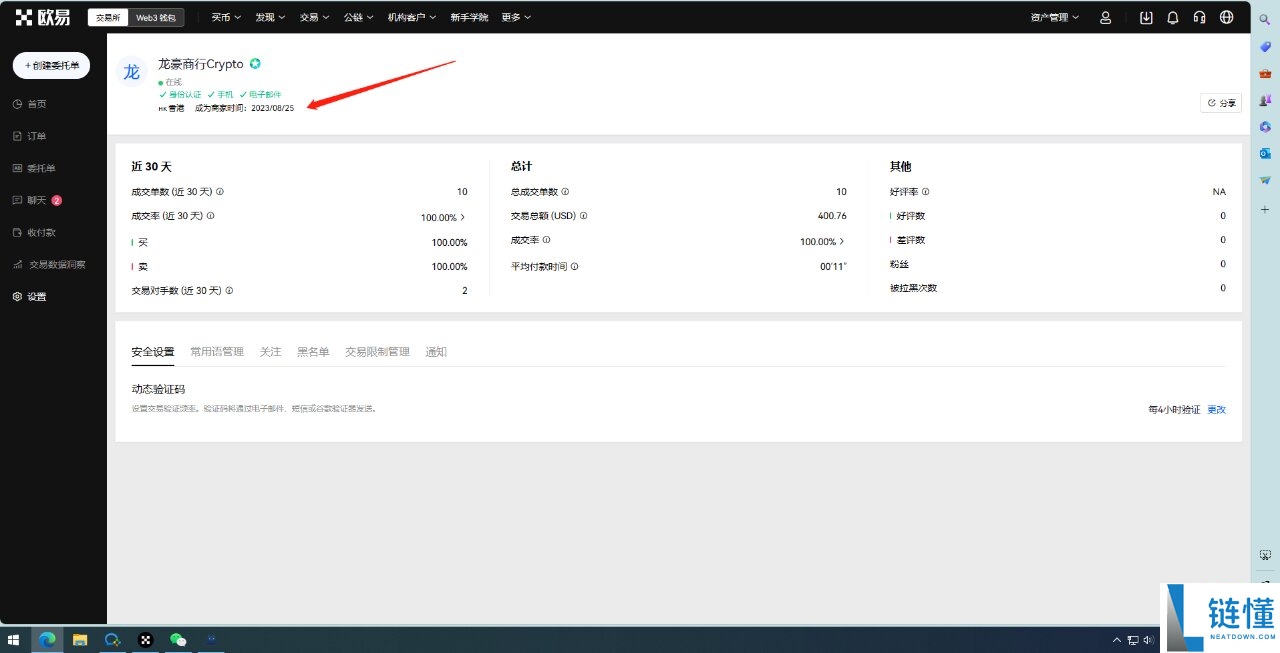Click the Edge sidebar paper plane icon
The image size is (1280, 653).
tap(1265, 181)
